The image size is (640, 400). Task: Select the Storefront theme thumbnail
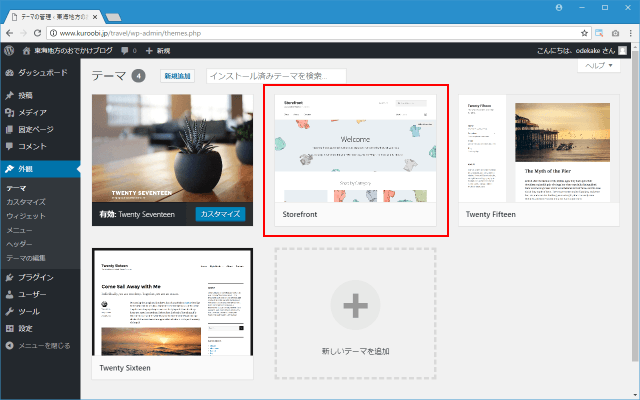coord(356,149)
